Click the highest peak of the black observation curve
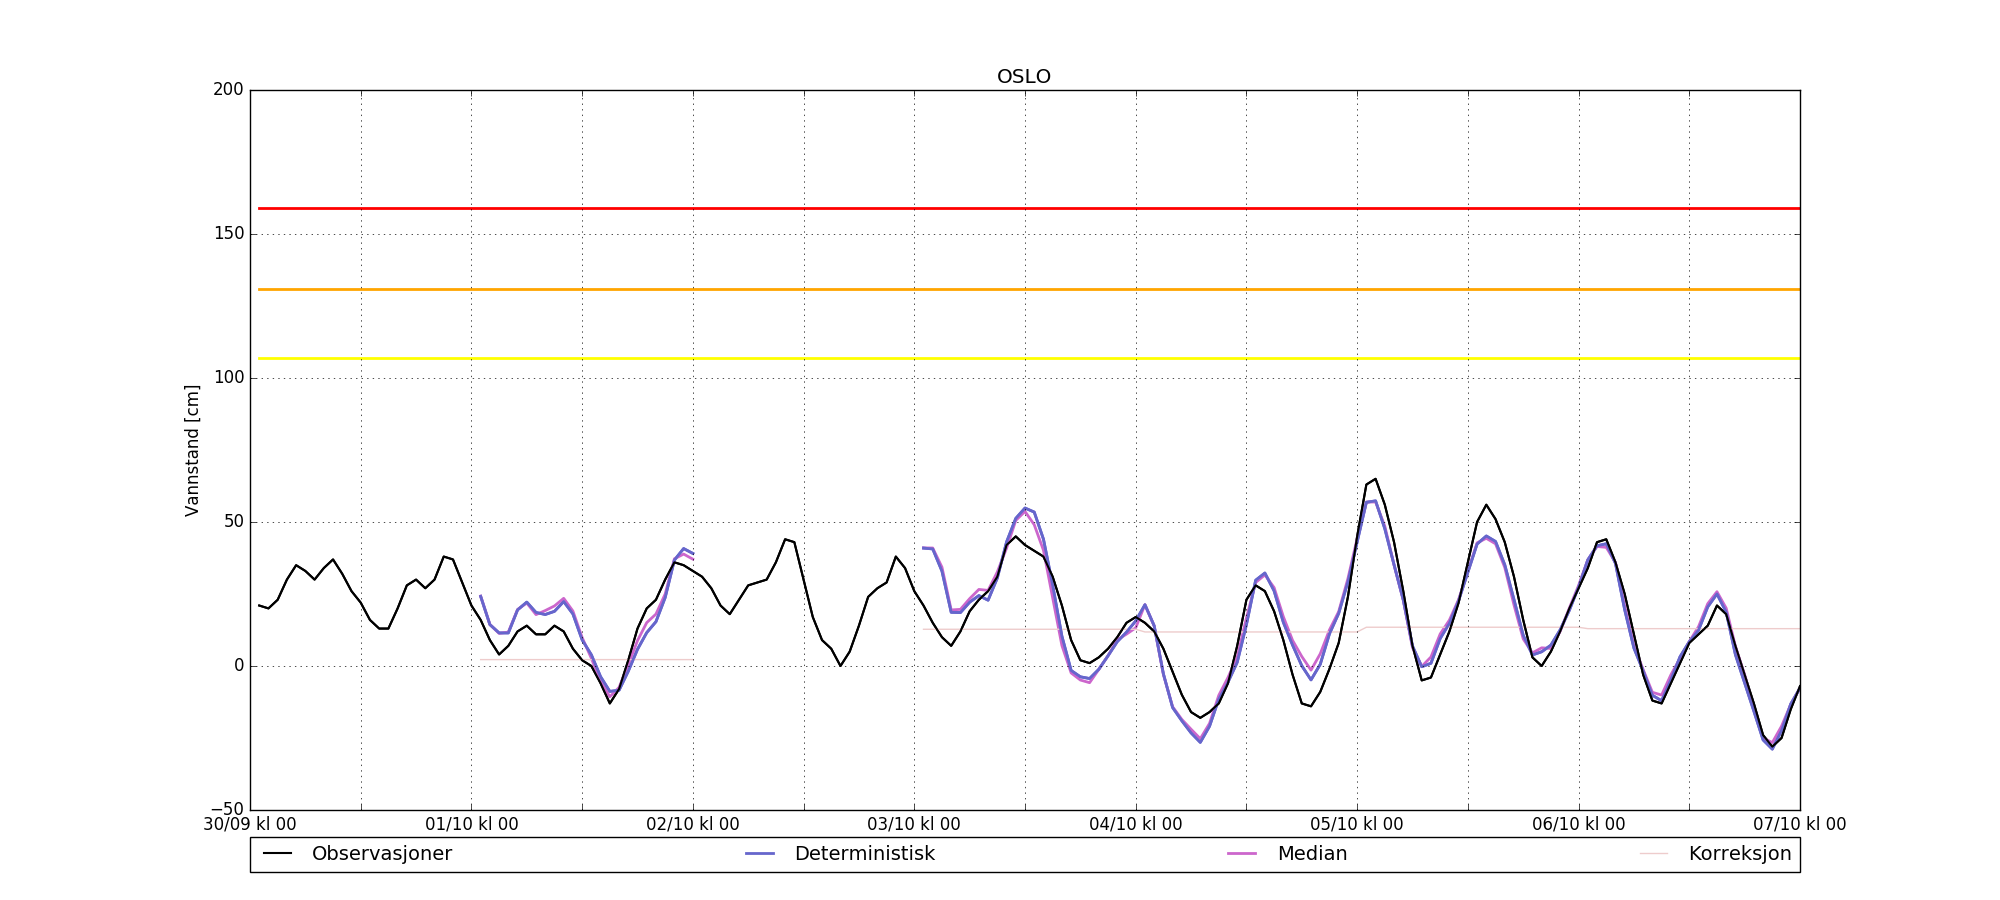 point(1375,479)
